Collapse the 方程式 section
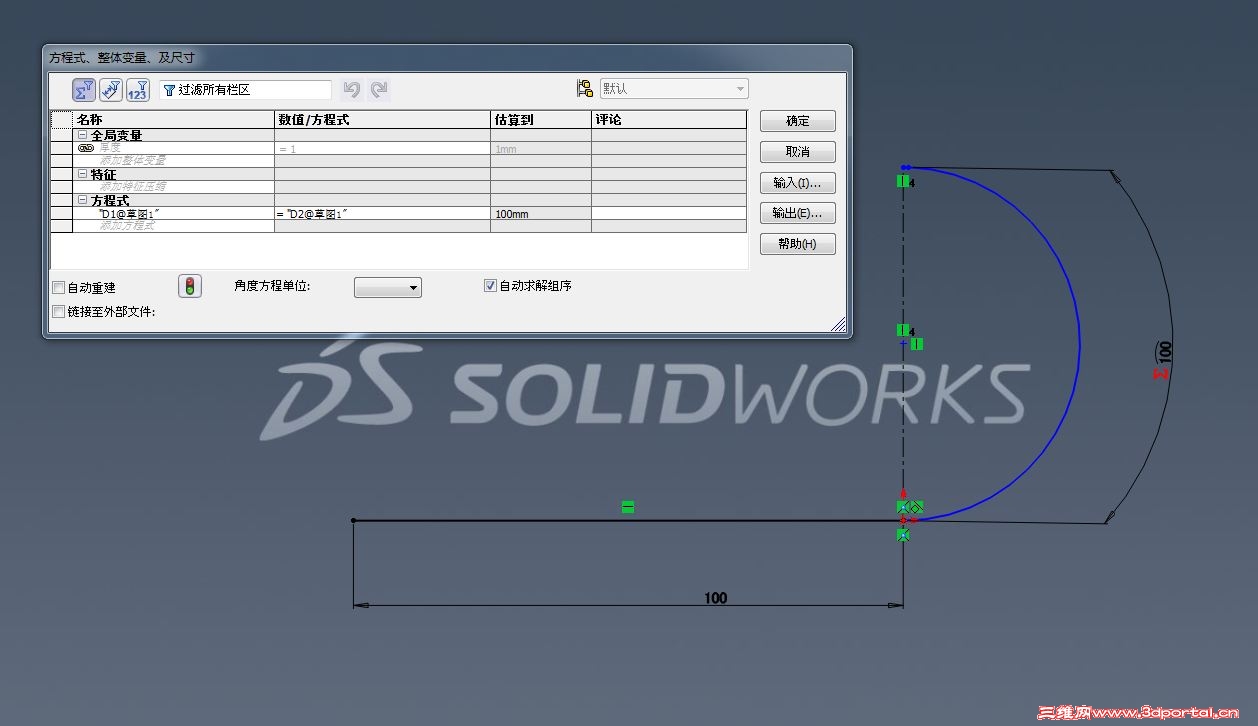The image size is (1258, 726). coord(83,201)
